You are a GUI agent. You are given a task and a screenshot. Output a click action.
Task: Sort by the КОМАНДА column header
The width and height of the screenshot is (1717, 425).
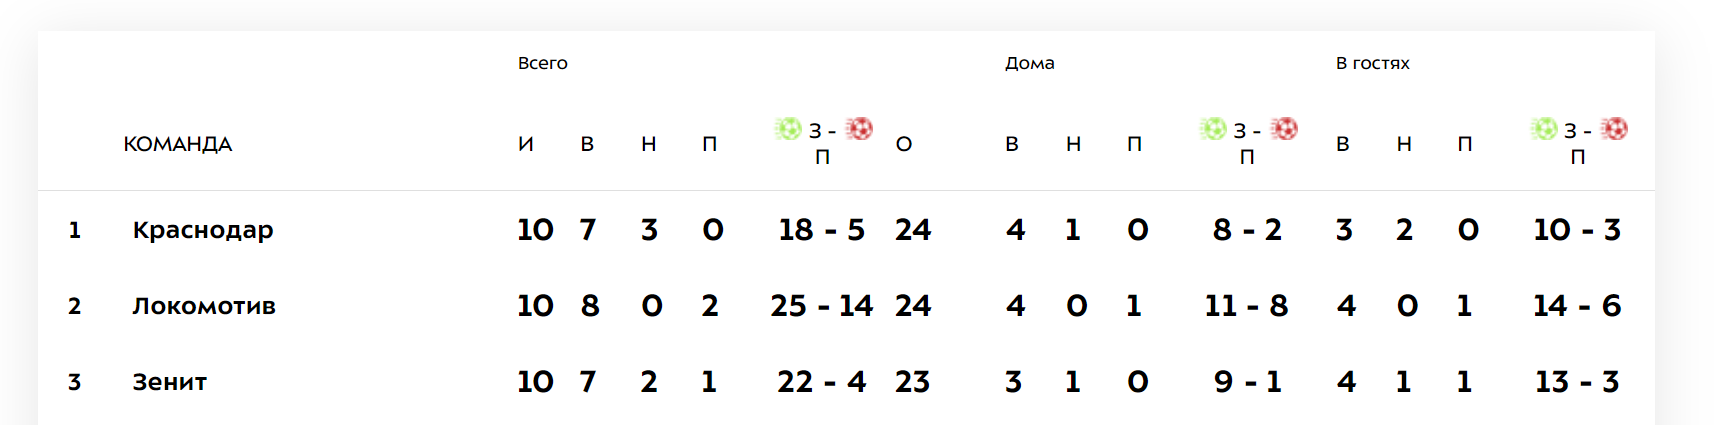pyautogui.click(x=178, y=144)
